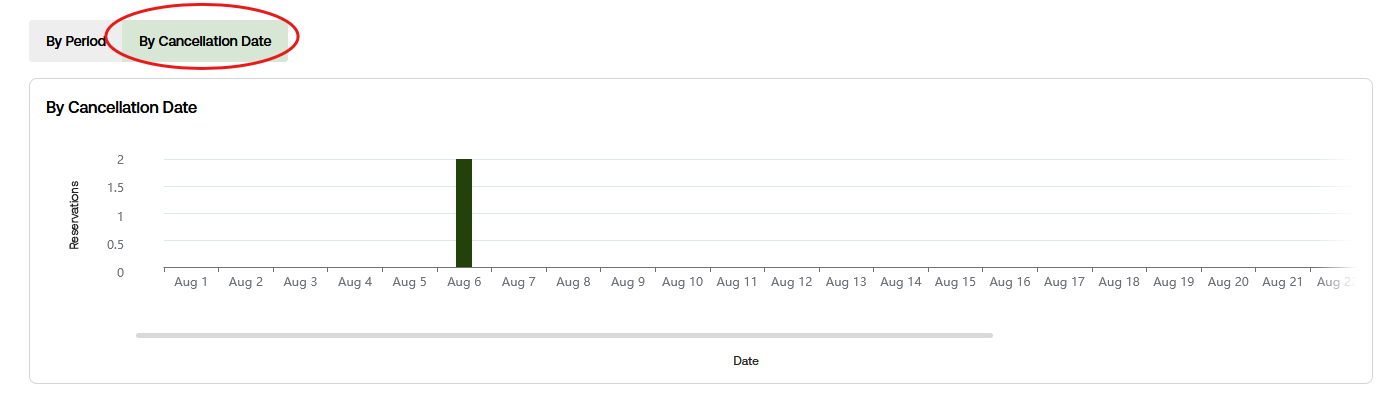Viewport: 1390px width, 418px height.
Task: Click the Reservations y-axis title
Action: [74, 215]
